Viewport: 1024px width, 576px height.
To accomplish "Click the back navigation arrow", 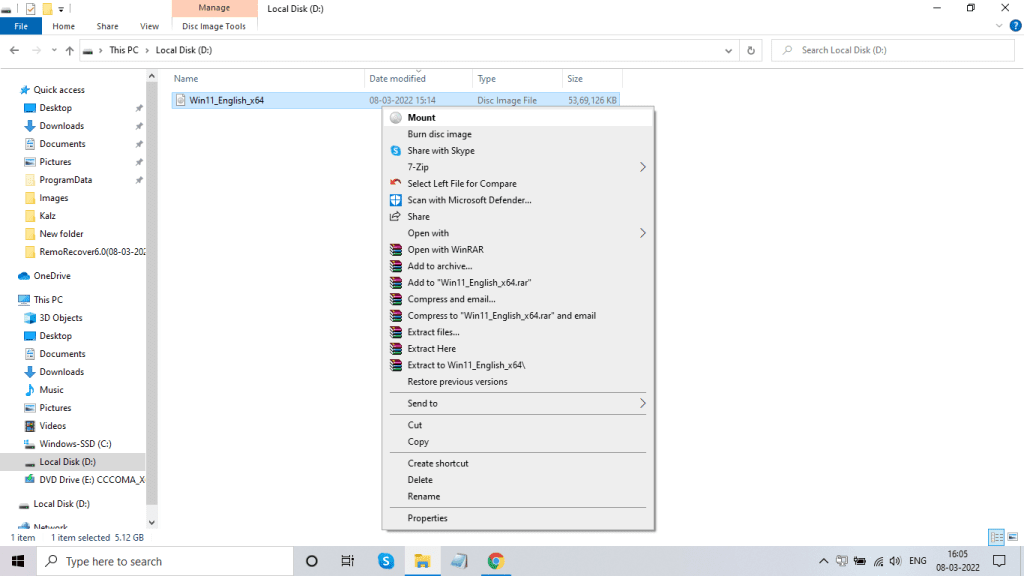I will pyautogui.click(x=16, y=49).
